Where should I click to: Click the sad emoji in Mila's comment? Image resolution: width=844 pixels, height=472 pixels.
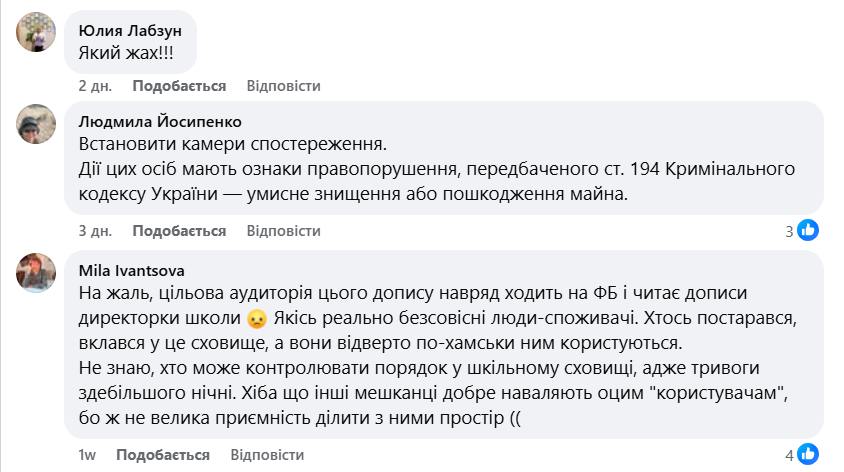pos(257,320)
